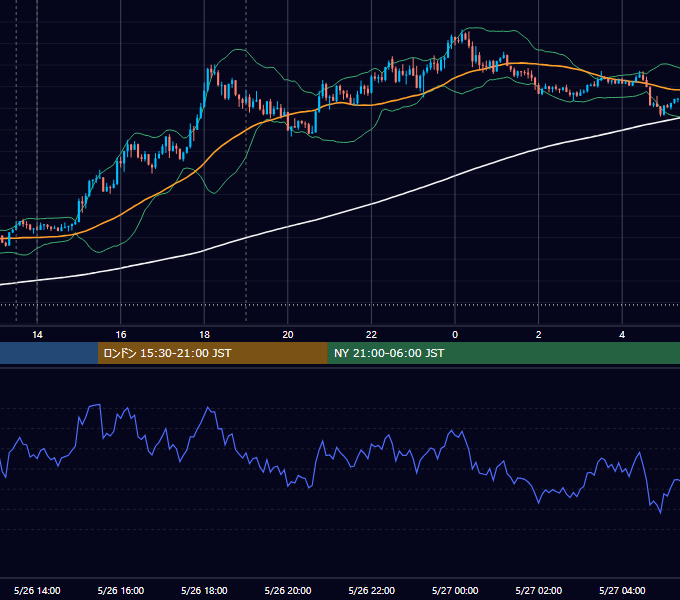Click the 5/26 20:00 date label

click(x=288, y=590)
